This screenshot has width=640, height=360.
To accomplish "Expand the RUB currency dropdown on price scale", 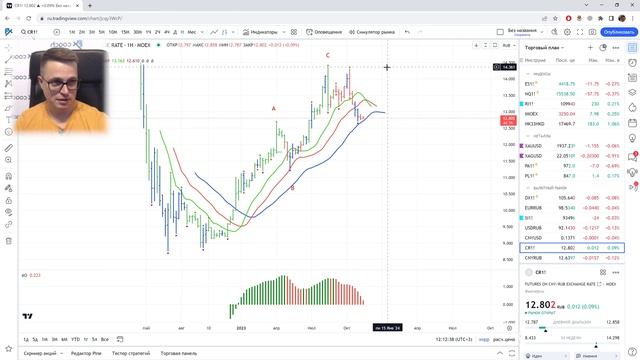I will click(509, 45).
